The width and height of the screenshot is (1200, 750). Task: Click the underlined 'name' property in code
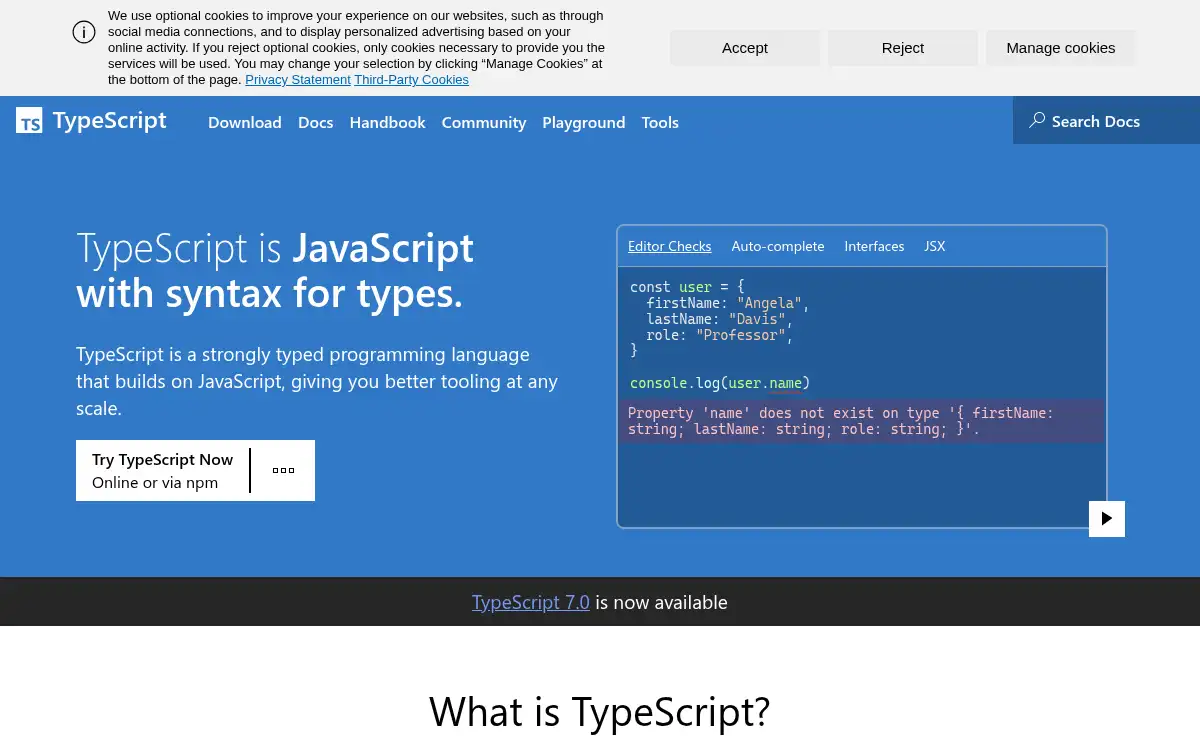click(786, 383)
